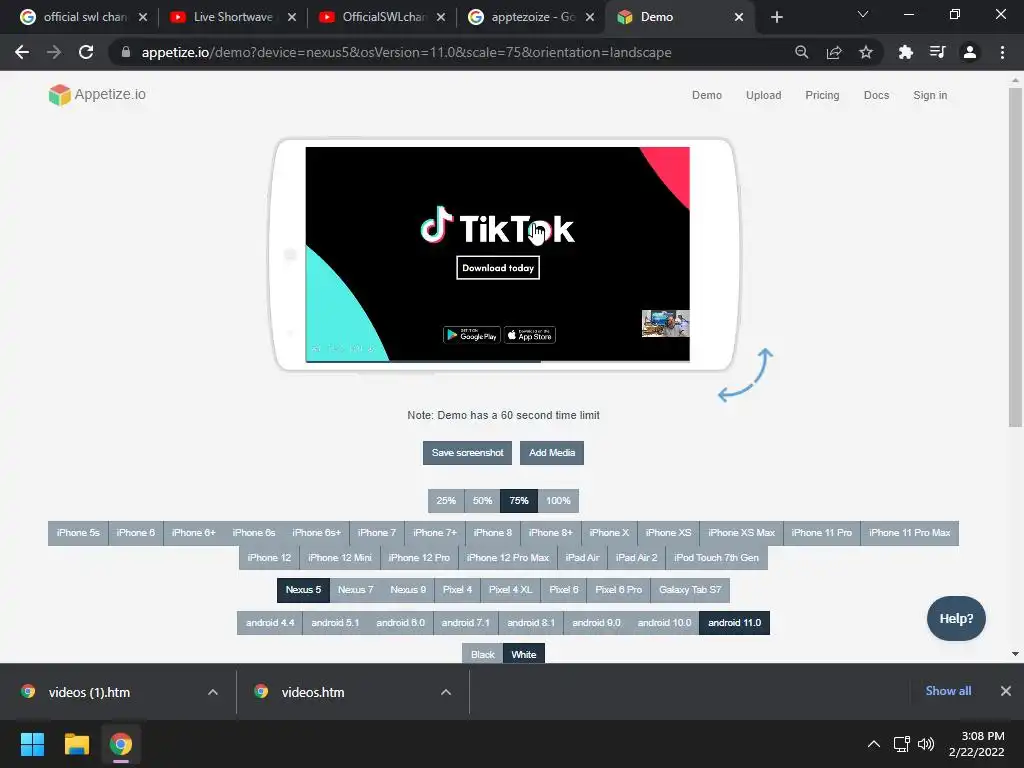Screen dimensions: 1024x768
Task: Set scale to 100%
Action: point(558,501)
